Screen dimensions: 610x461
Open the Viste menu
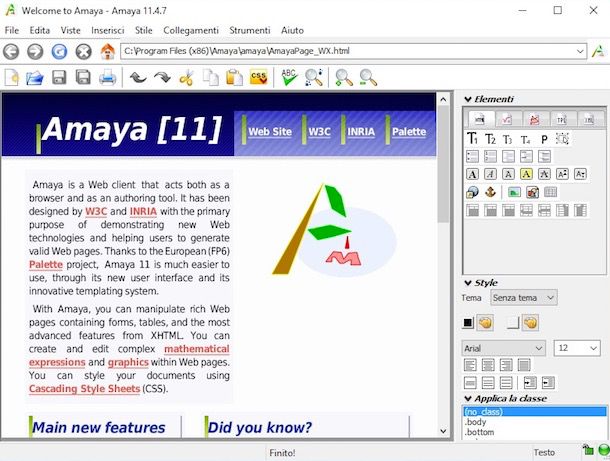coord(70,30)
